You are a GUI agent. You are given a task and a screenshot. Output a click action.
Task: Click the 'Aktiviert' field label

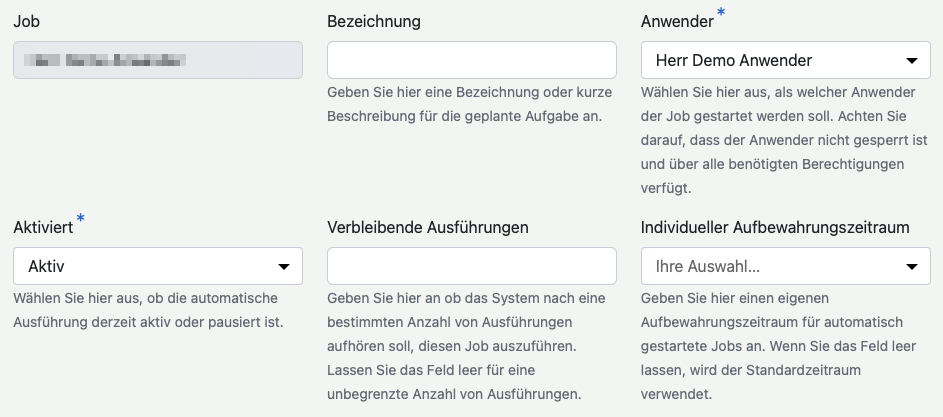(x=42, y=227)
